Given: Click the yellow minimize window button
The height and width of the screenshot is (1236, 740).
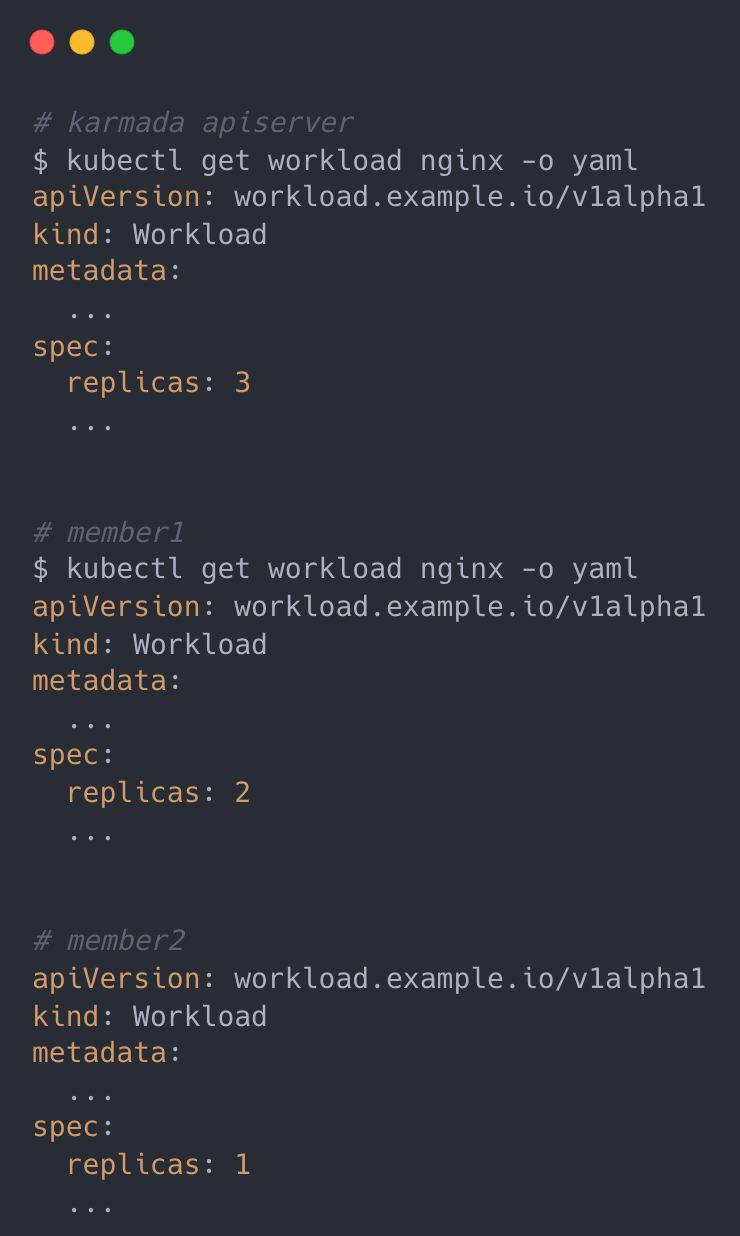Looking at the screenshot, I should pos(82,42).
